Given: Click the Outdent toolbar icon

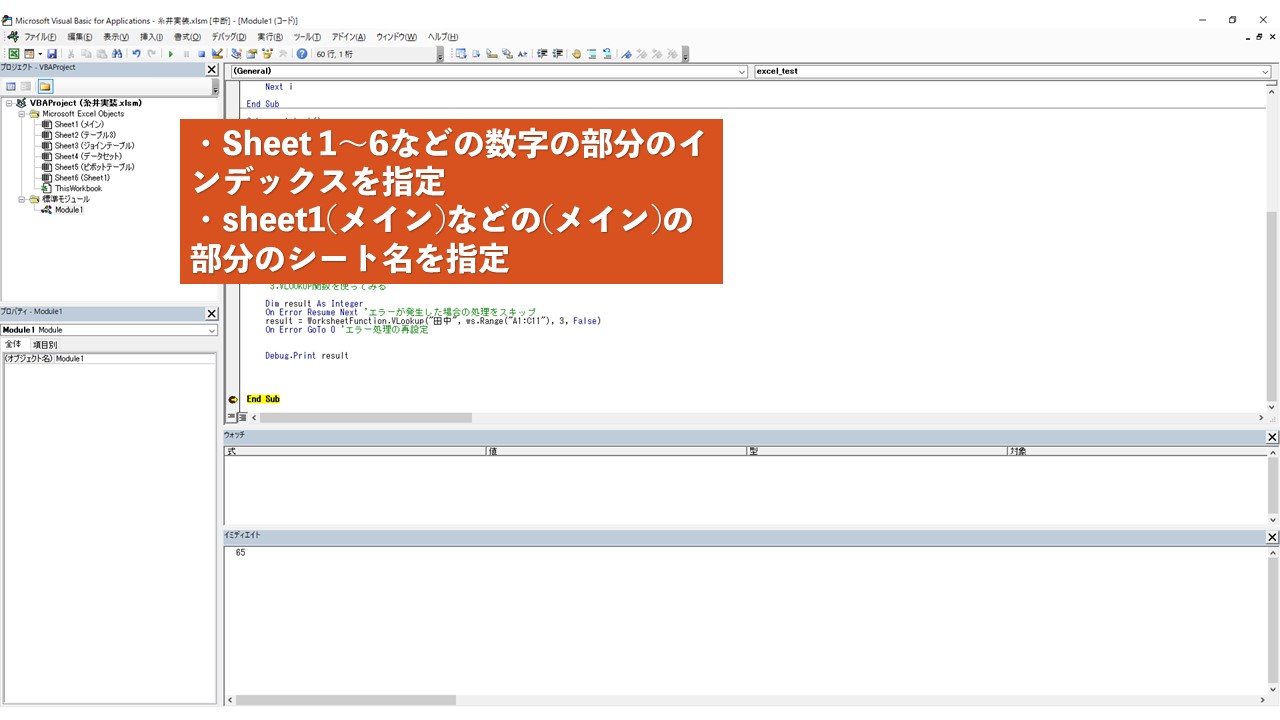Looking at the screenshot, I should tap(558, 54).
